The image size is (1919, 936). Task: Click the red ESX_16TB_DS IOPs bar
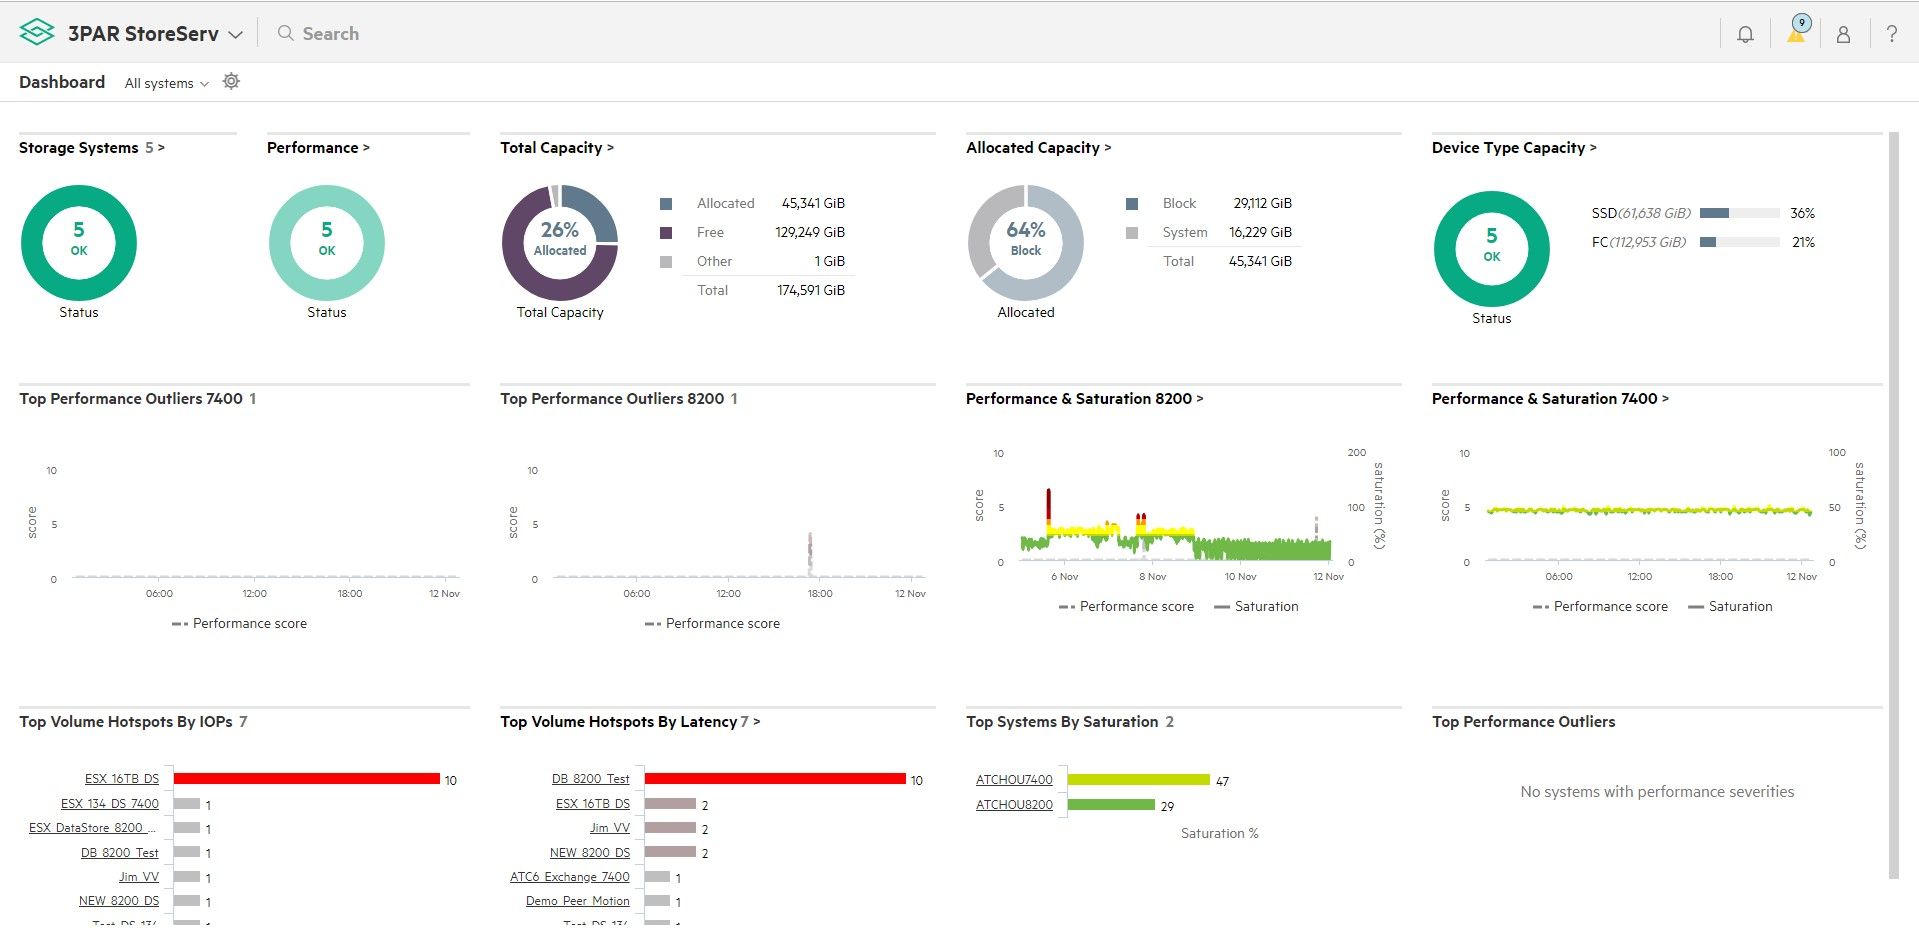point(307,779)
